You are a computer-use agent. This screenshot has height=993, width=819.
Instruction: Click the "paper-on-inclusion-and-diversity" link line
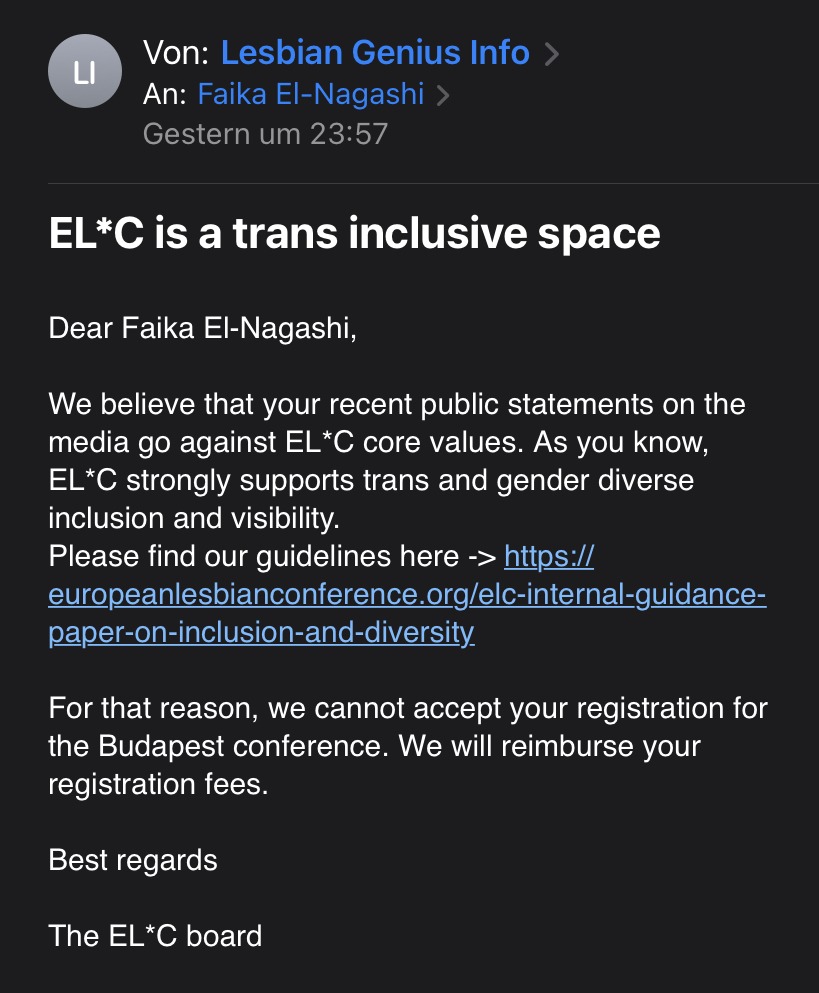(261, 632)
